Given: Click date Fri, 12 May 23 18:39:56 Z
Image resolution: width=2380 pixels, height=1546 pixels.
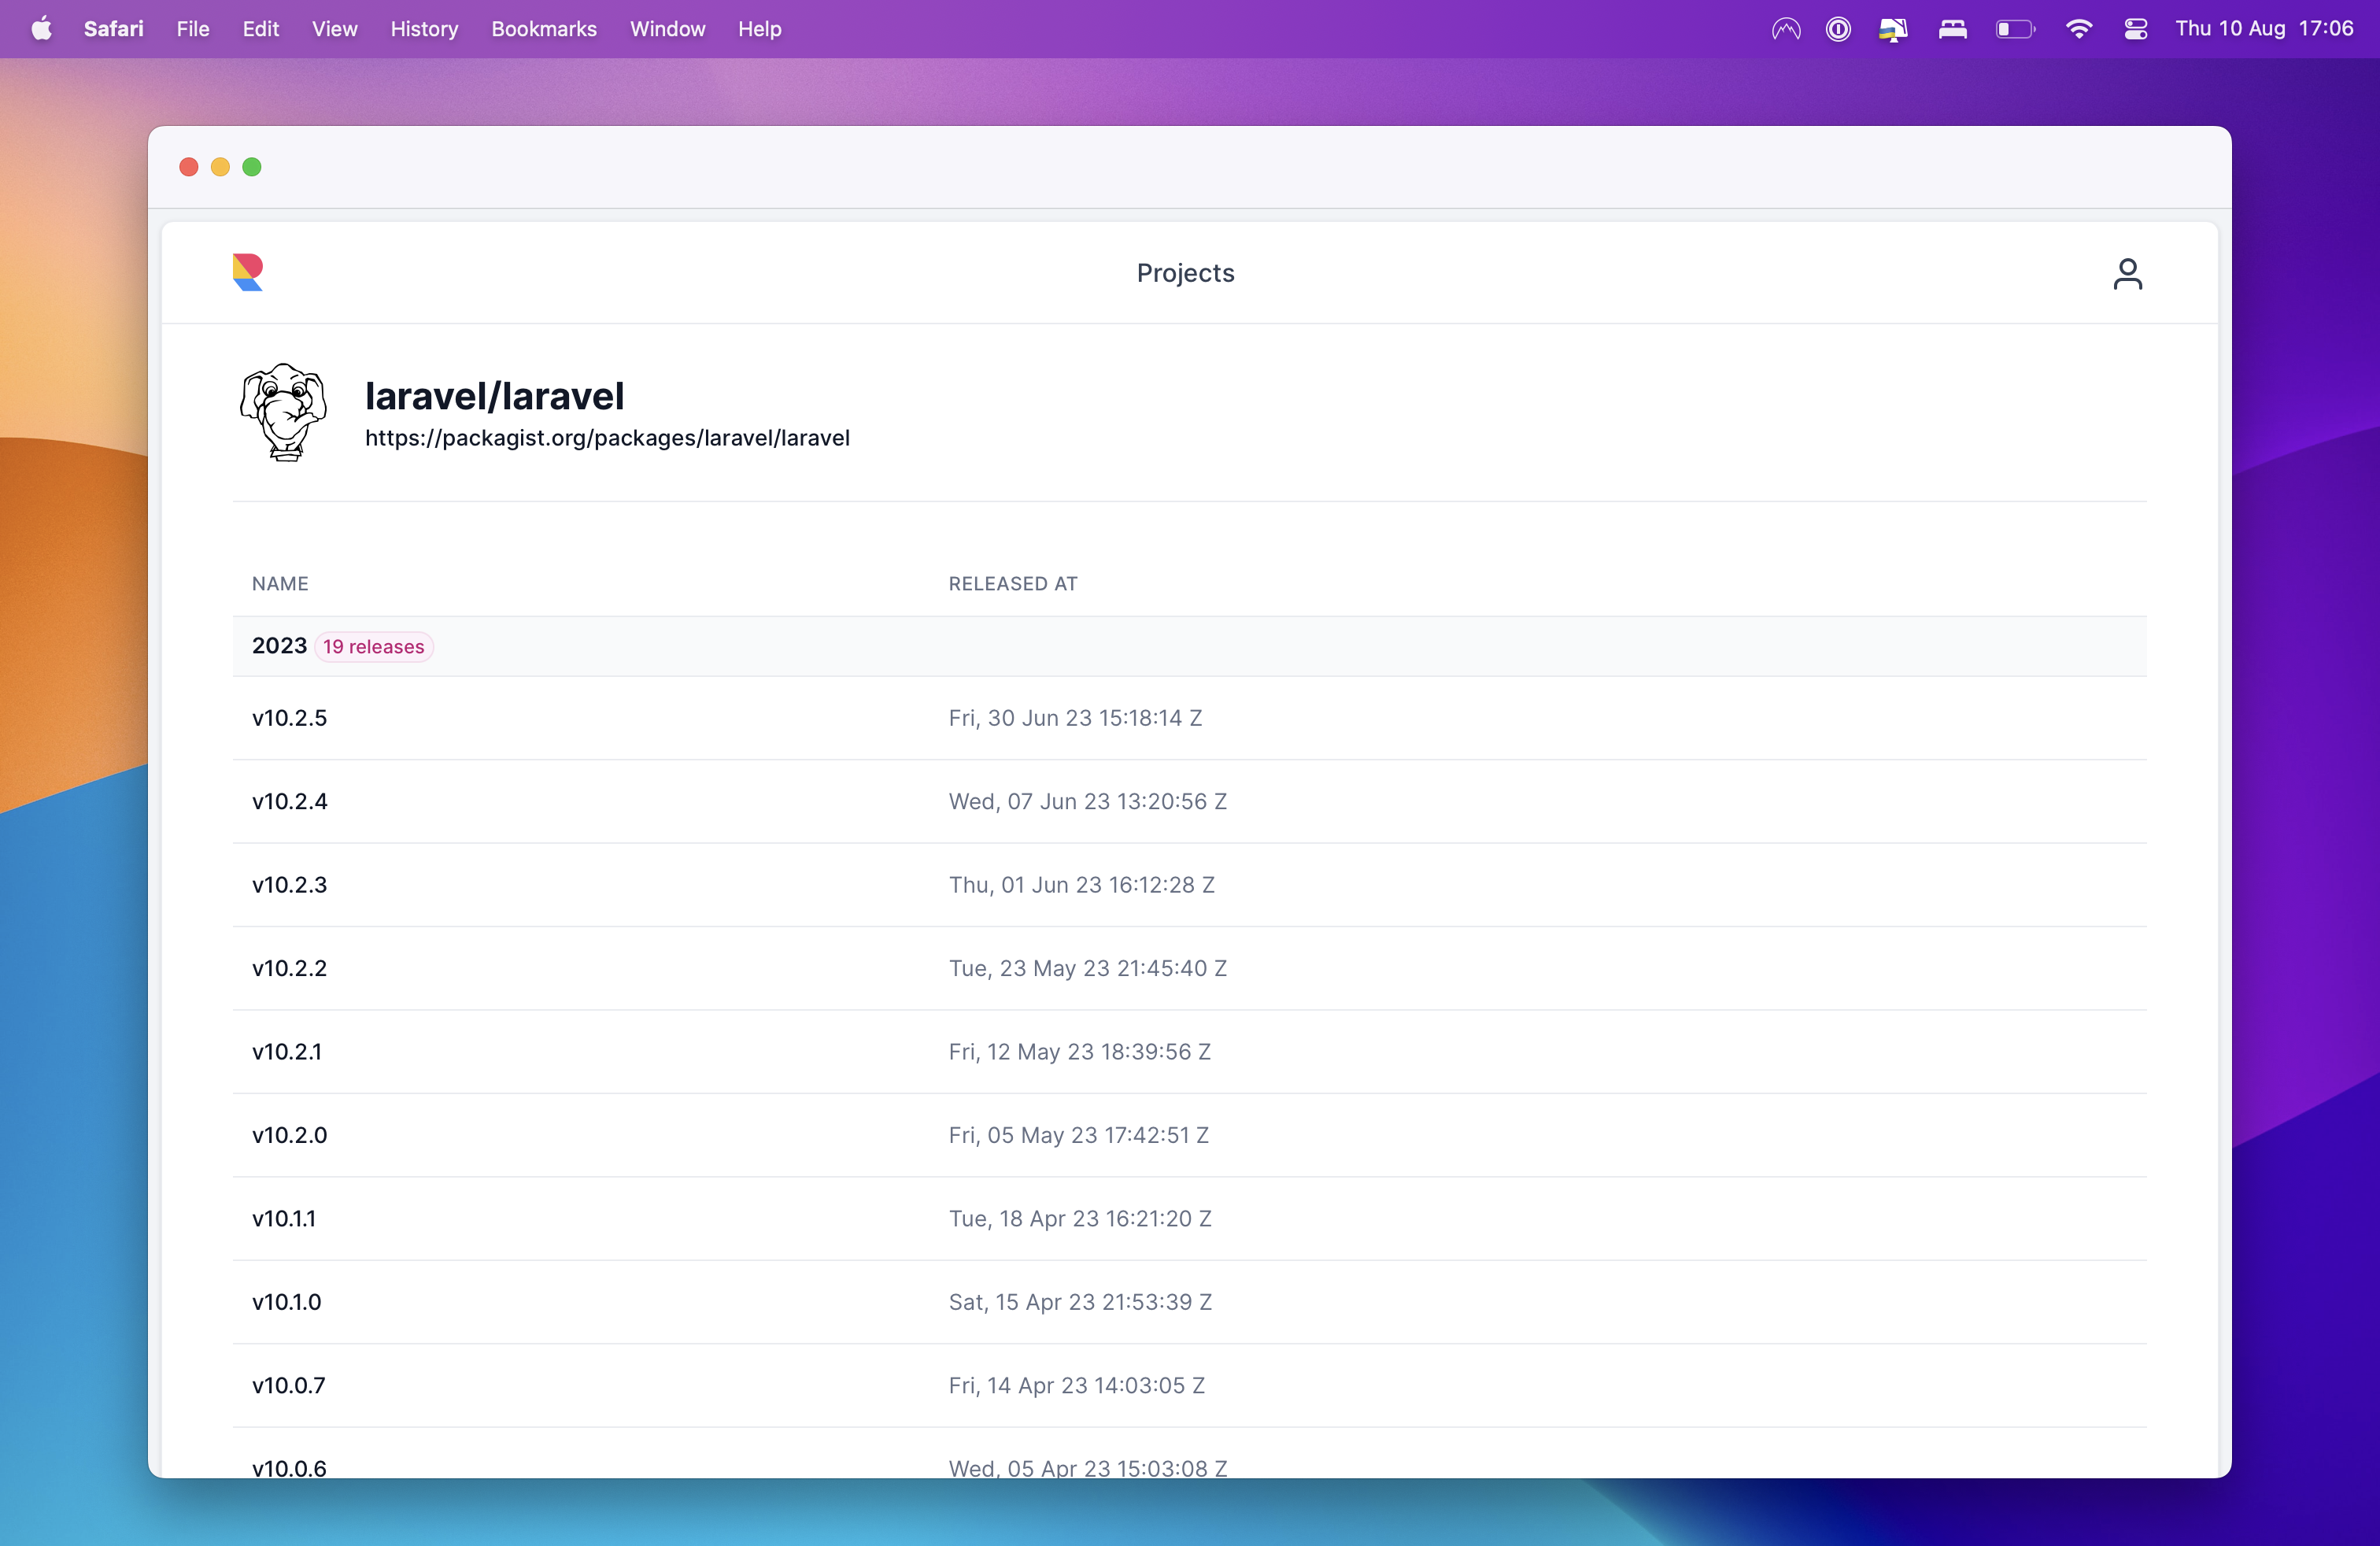Looking at the screenshot, I should (x=1079, y=1052).
